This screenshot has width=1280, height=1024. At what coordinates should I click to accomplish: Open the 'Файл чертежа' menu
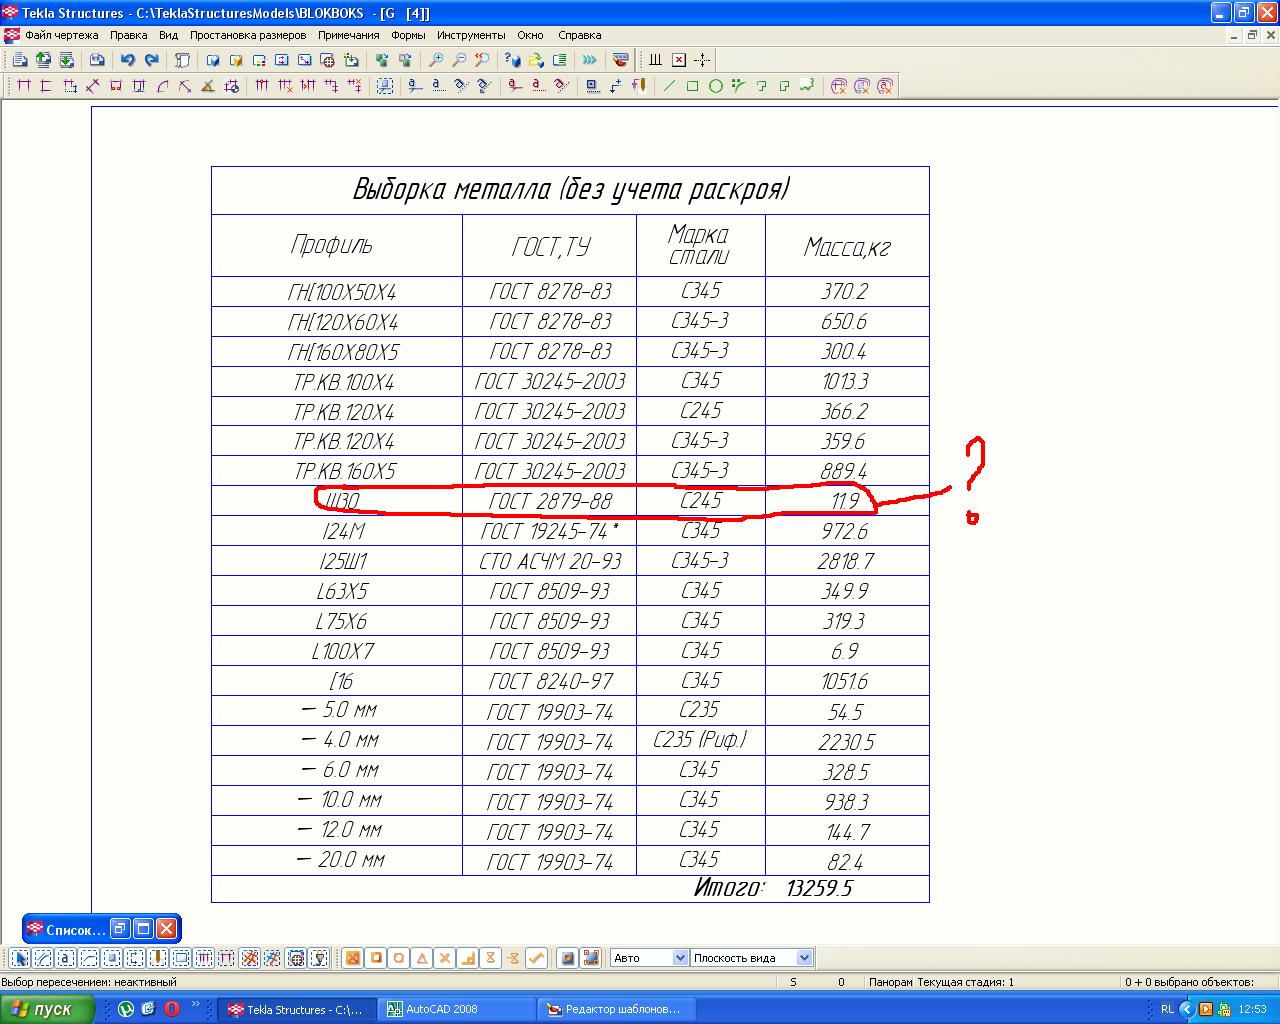[x=61, y=35]
